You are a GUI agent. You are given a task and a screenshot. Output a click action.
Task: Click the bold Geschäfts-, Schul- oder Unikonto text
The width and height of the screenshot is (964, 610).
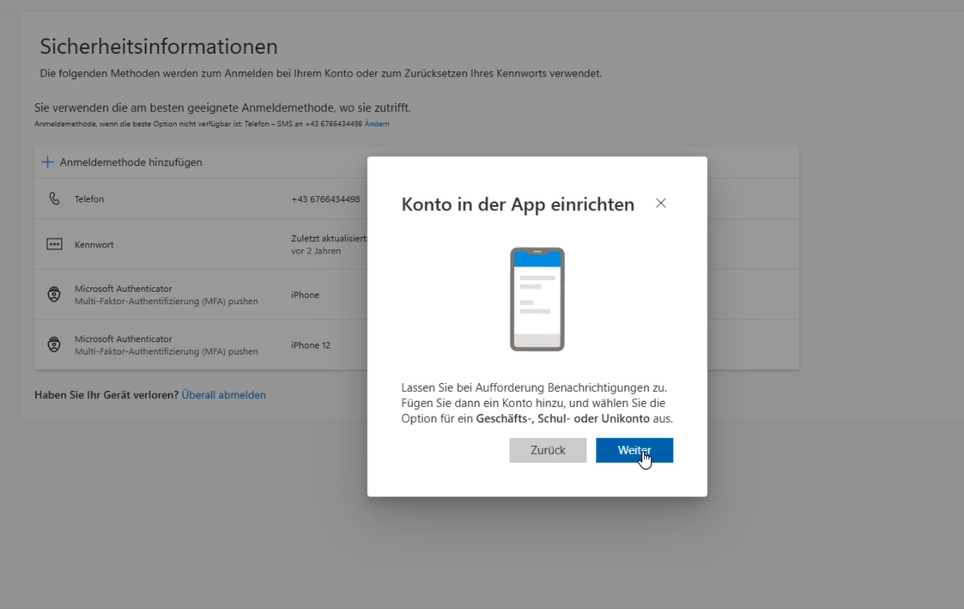click(x=562, y=418)
